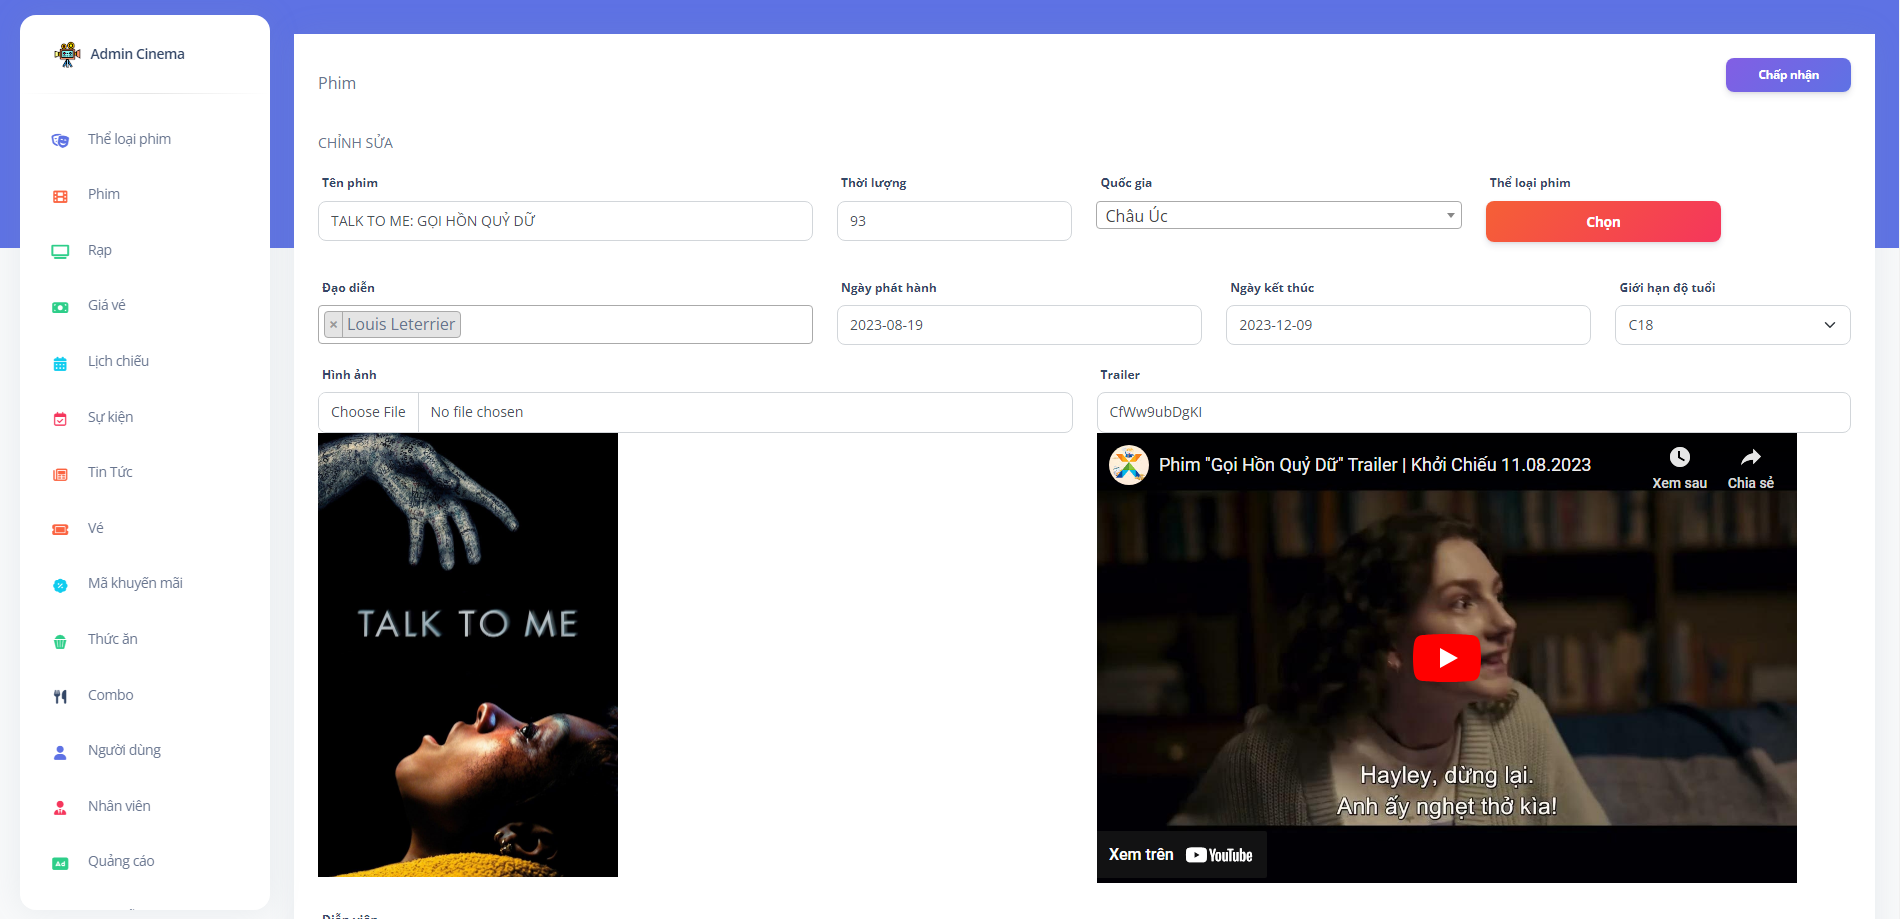The width and height of the screenshot is (1900, 919).
Task: Click the Sự kiện calendar-check icon
Action: [60, 419]
